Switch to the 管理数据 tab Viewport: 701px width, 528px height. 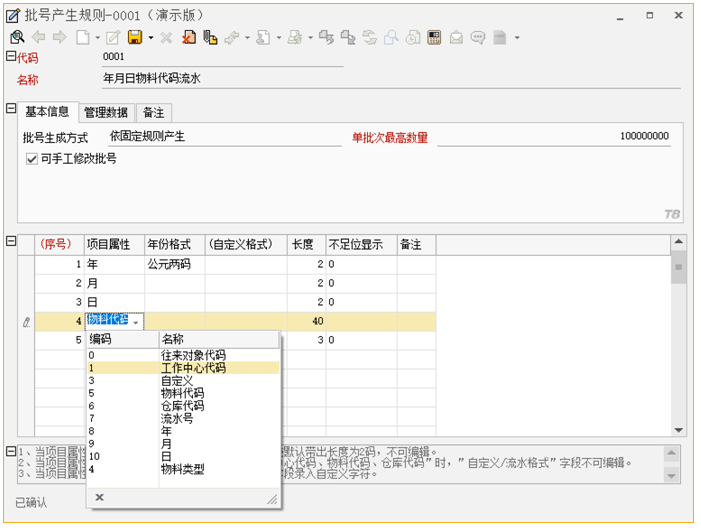click(105, 112)
